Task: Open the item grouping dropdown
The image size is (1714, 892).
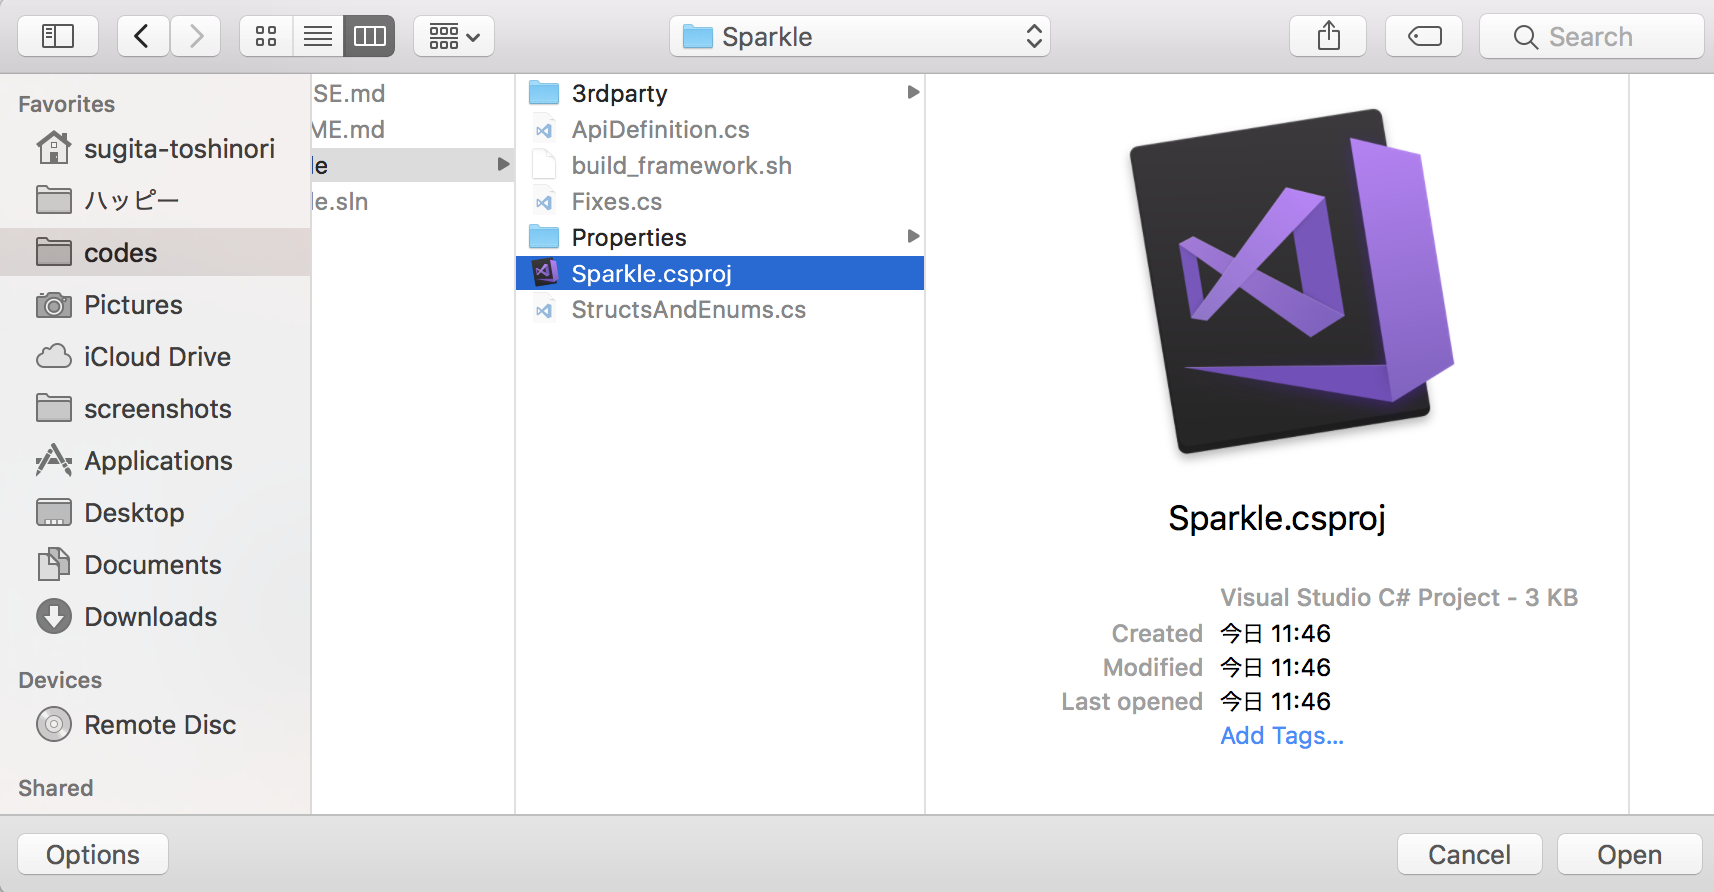Action: pyautogui.click(x=454, y=37)
